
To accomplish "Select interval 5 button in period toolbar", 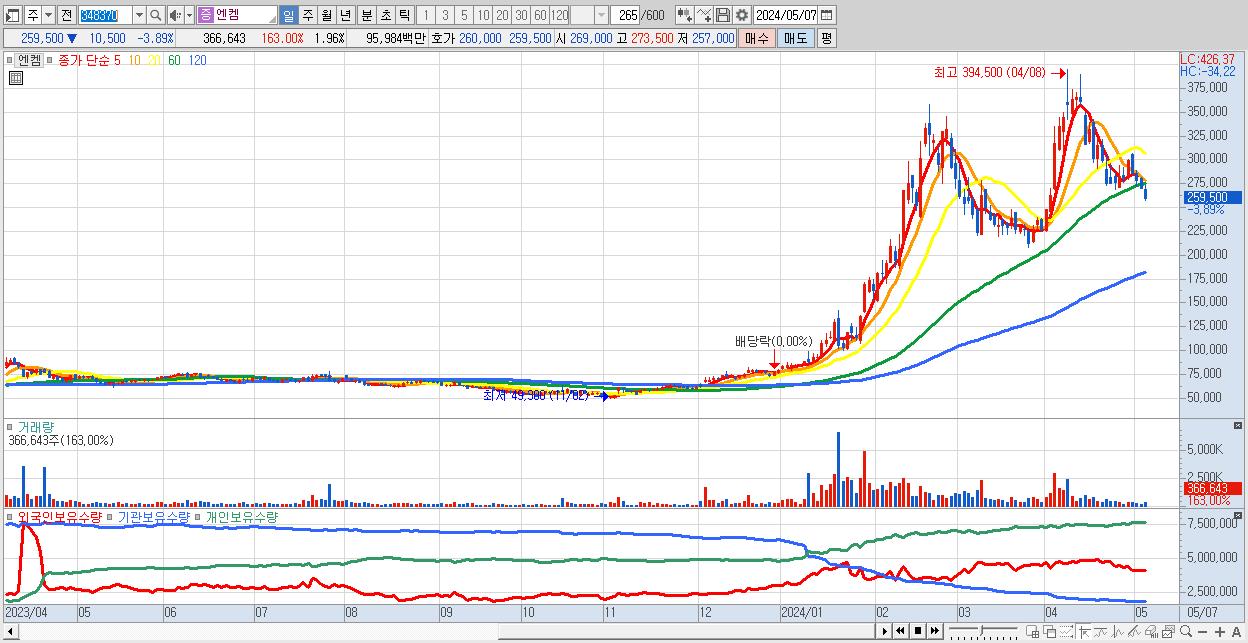I will tap(464, 15).
